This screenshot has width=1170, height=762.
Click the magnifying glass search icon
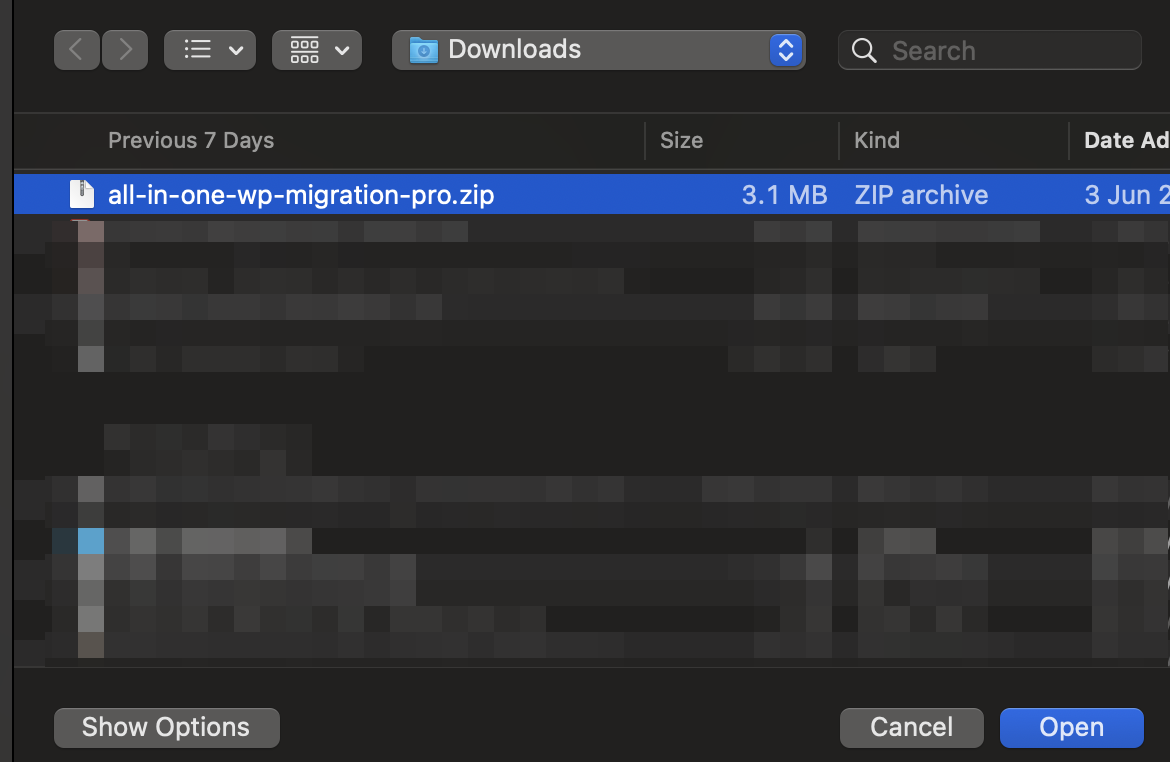click(x=864, y=50)
